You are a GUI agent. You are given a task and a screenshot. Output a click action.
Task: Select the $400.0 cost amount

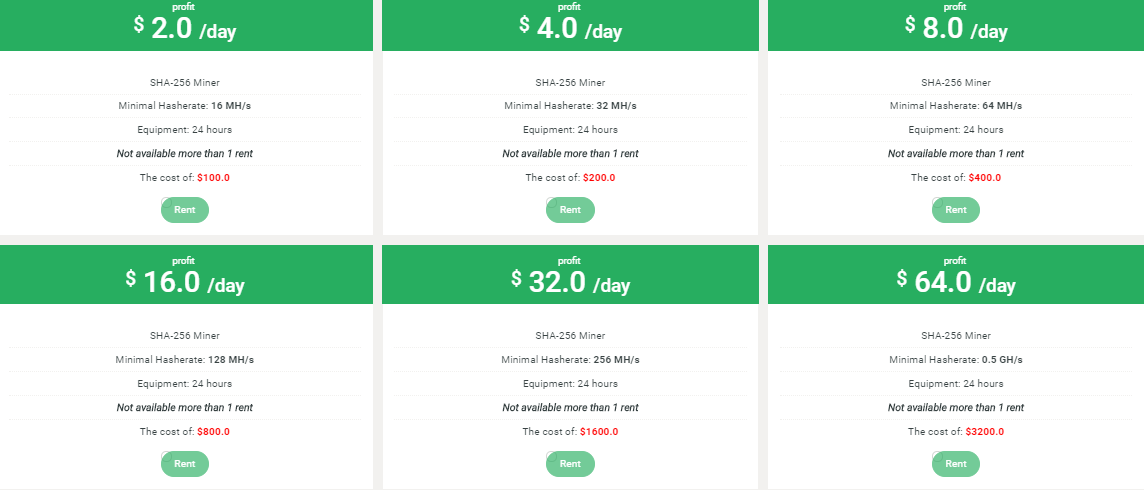coord(984,178)
